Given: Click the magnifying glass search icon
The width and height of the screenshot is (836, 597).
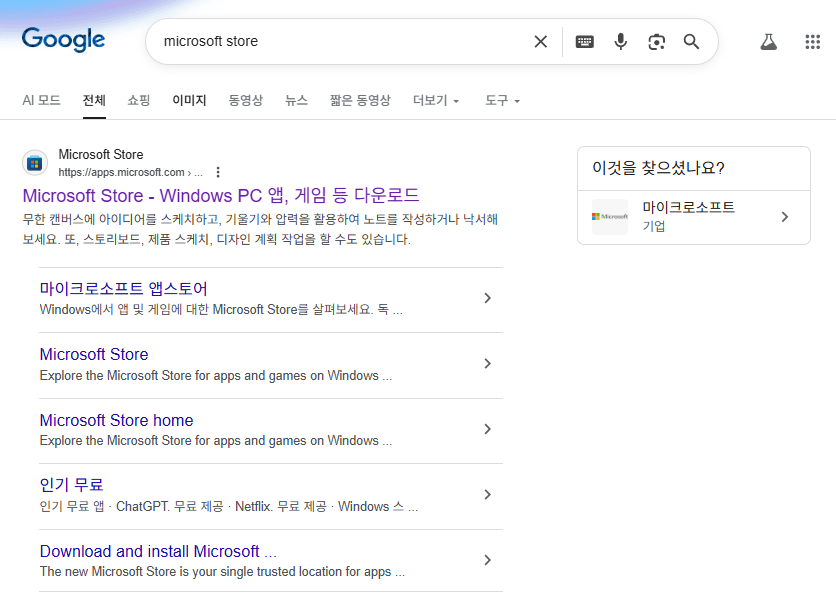Looking at the screenshot, I should point(691,41).
